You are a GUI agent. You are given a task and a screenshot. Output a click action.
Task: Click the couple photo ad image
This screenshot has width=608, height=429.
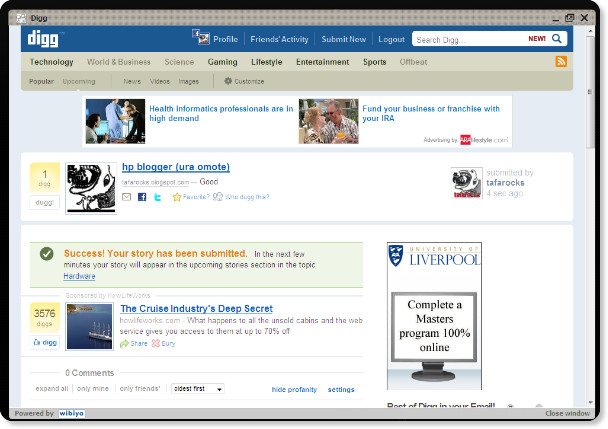point(329,121)
